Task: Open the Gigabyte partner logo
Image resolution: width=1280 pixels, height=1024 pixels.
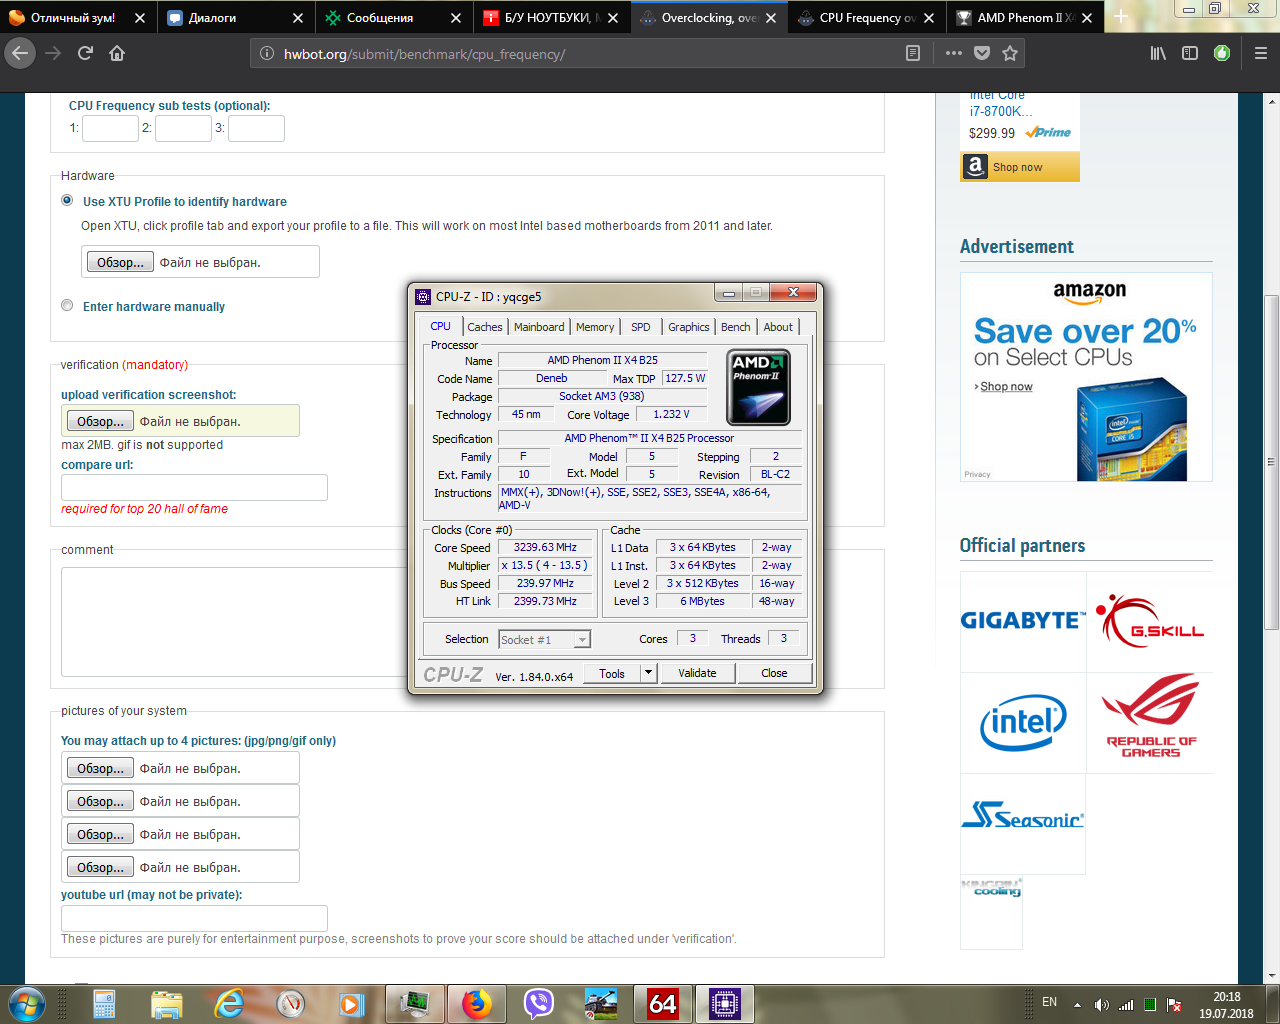Action: (x=1023, y=621)
